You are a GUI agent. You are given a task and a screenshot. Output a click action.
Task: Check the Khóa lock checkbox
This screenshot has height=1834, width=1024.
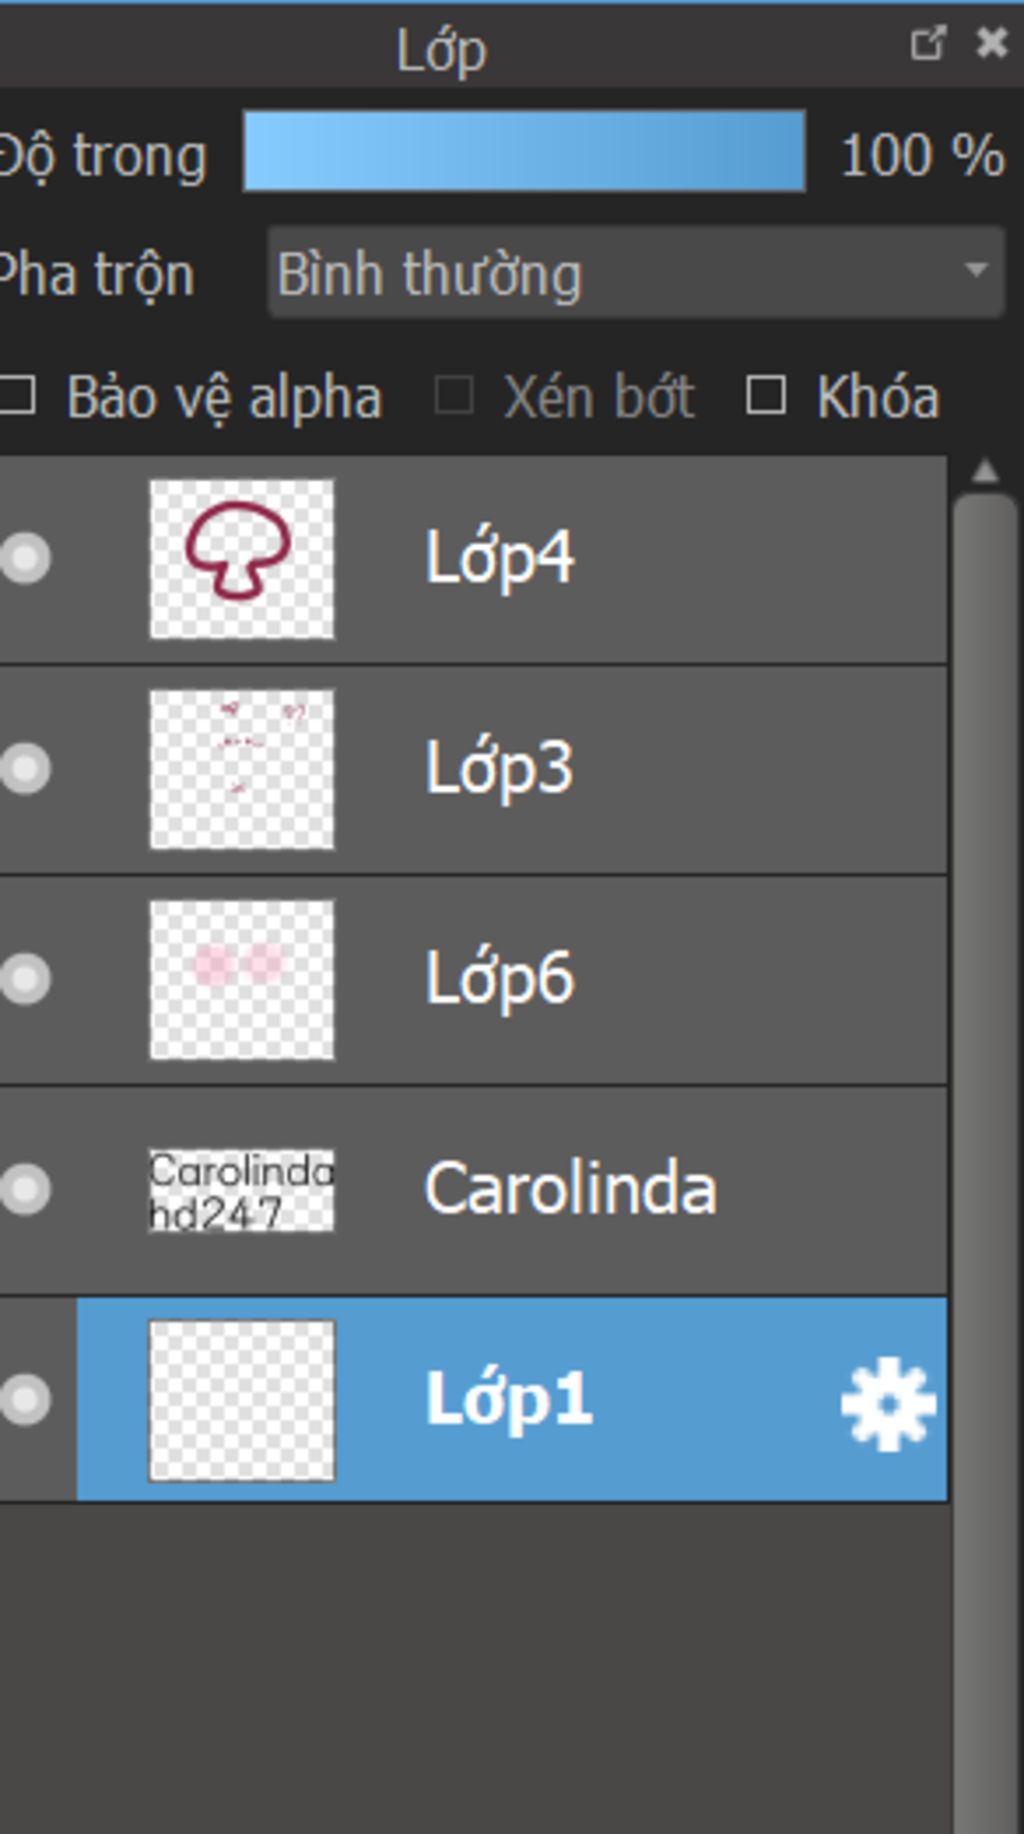766,396
